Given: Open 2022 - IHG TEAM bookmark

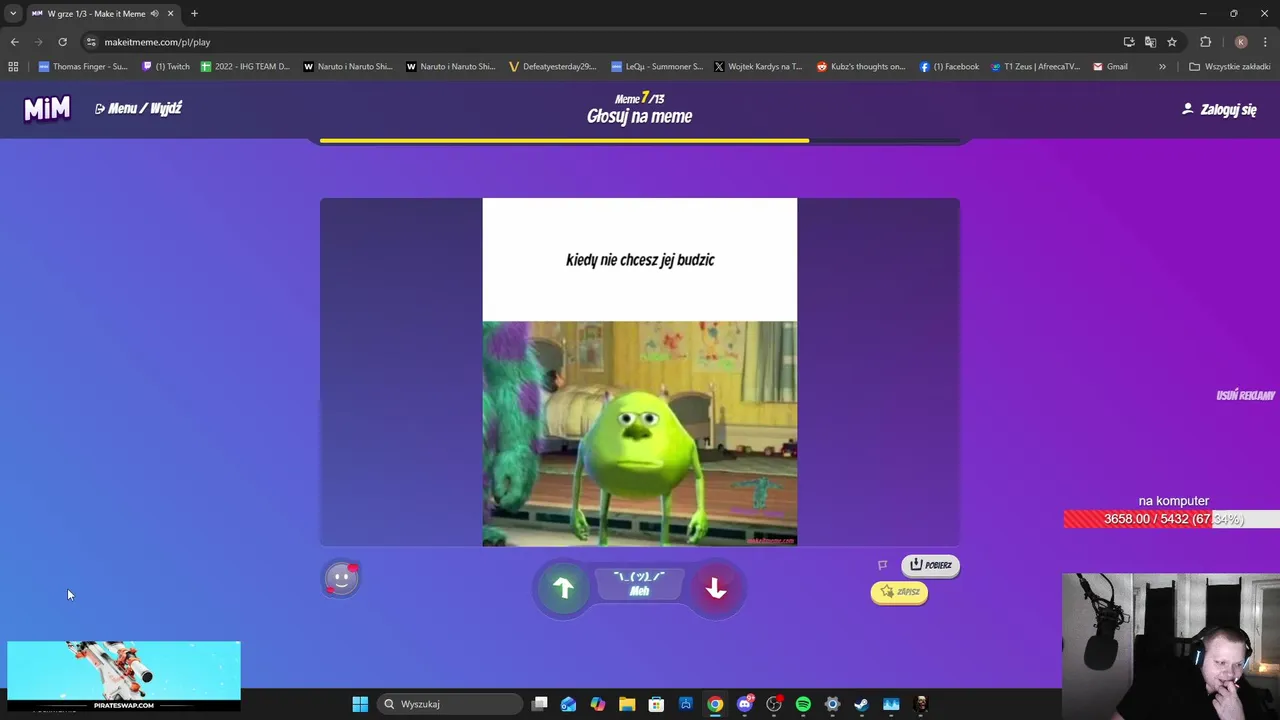Looking at the screenshot, I should pos(245,66).
